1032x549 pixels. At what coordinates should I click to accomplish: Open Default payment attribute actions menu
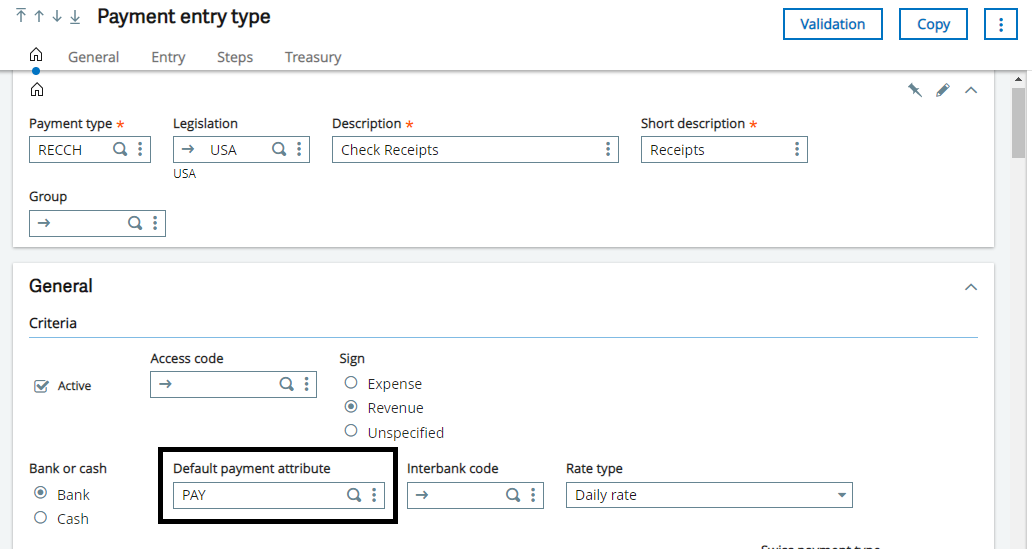374,495
